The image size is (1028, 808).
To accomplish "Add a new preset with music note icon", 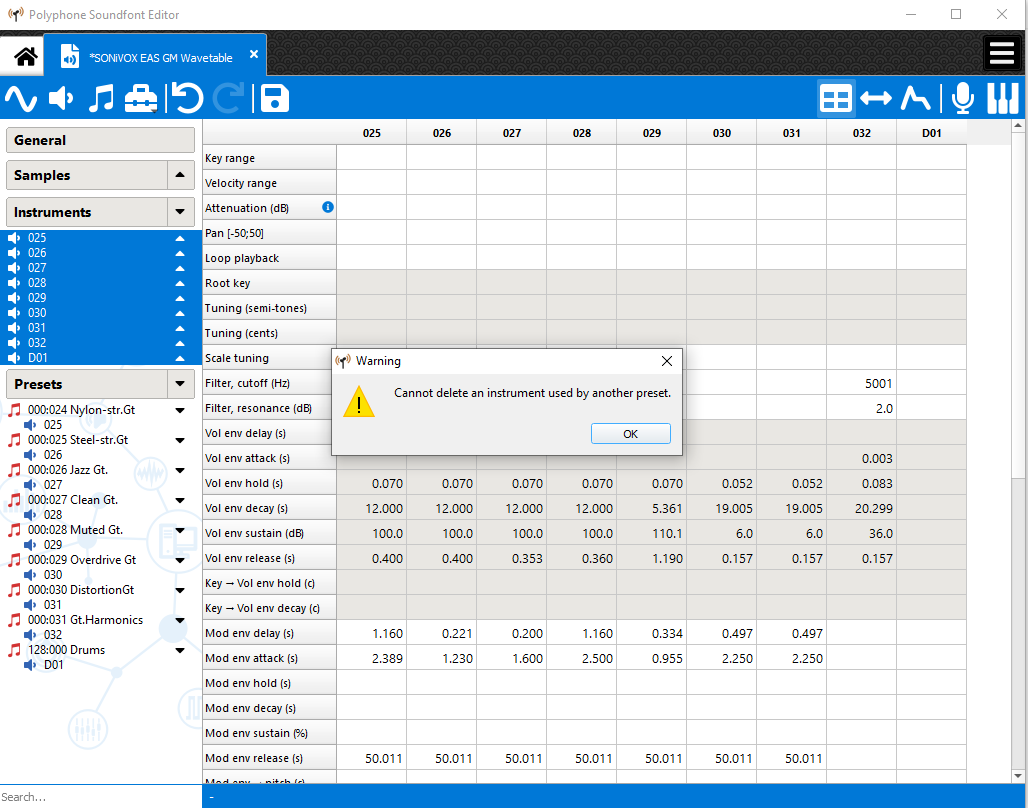I will point(101,98).
